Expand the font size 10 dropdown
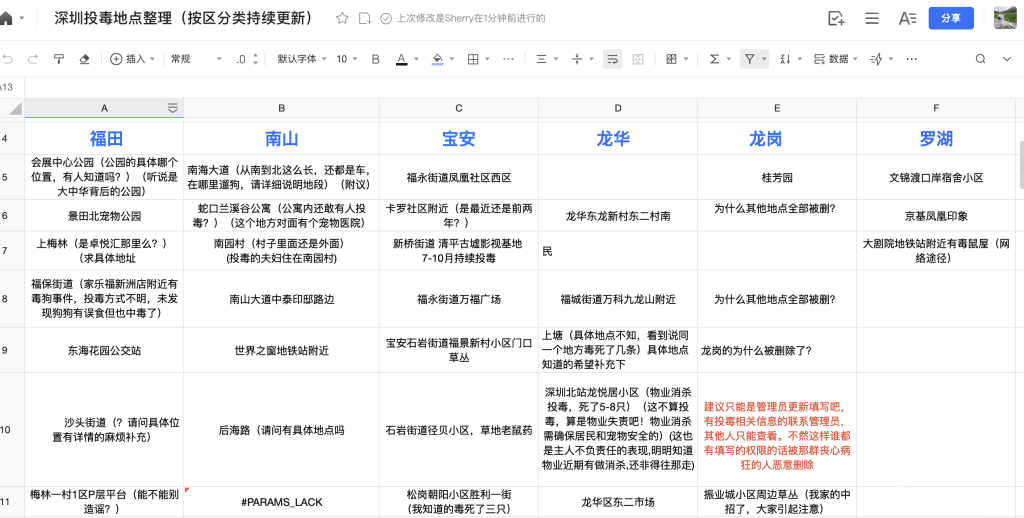This screenshot has height=518, width=1024. click(346, 59)
